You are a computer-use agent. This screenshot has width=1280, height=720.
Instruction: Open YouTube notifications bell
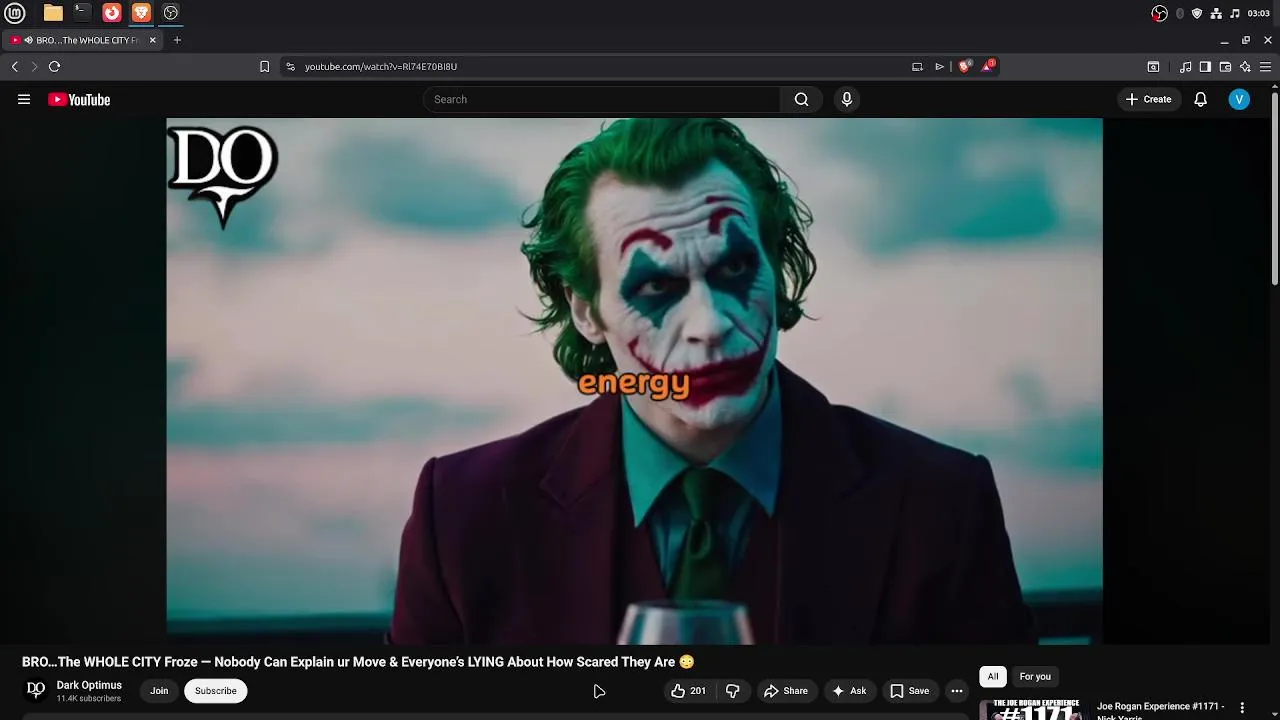1201,99
